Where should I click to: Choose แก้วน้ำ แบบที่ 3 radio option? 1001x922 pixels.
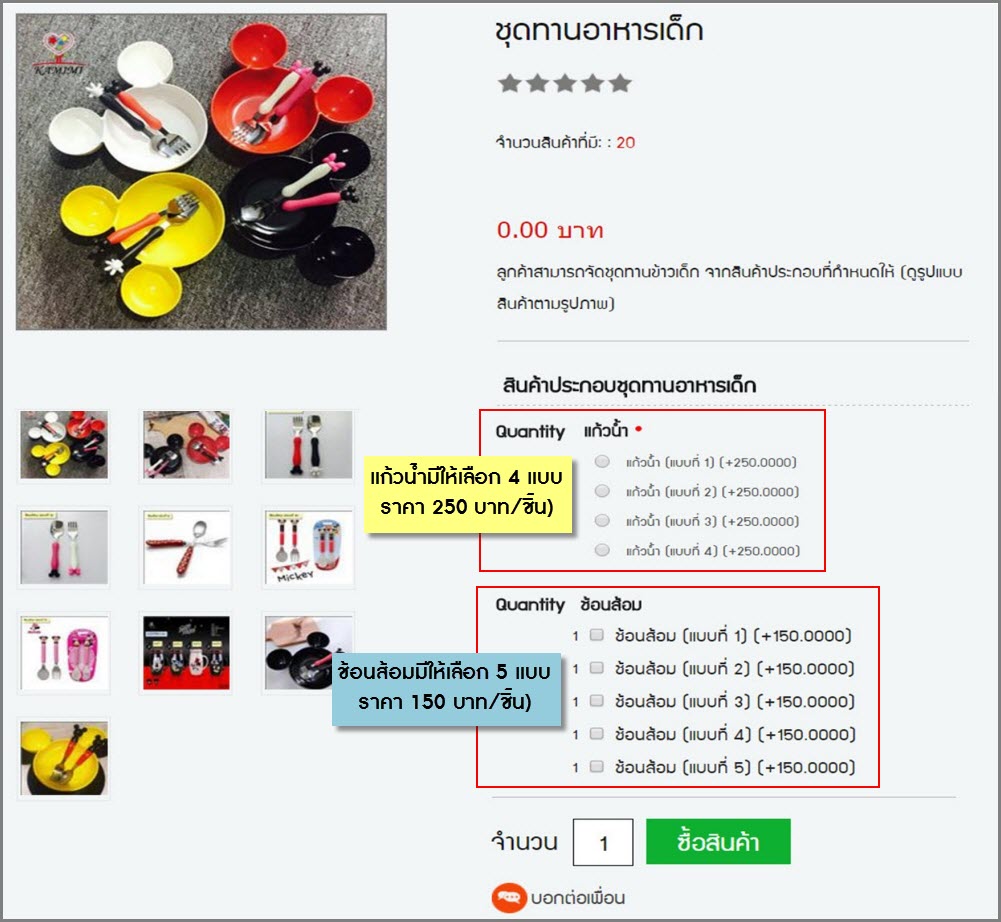click(602, 520)
